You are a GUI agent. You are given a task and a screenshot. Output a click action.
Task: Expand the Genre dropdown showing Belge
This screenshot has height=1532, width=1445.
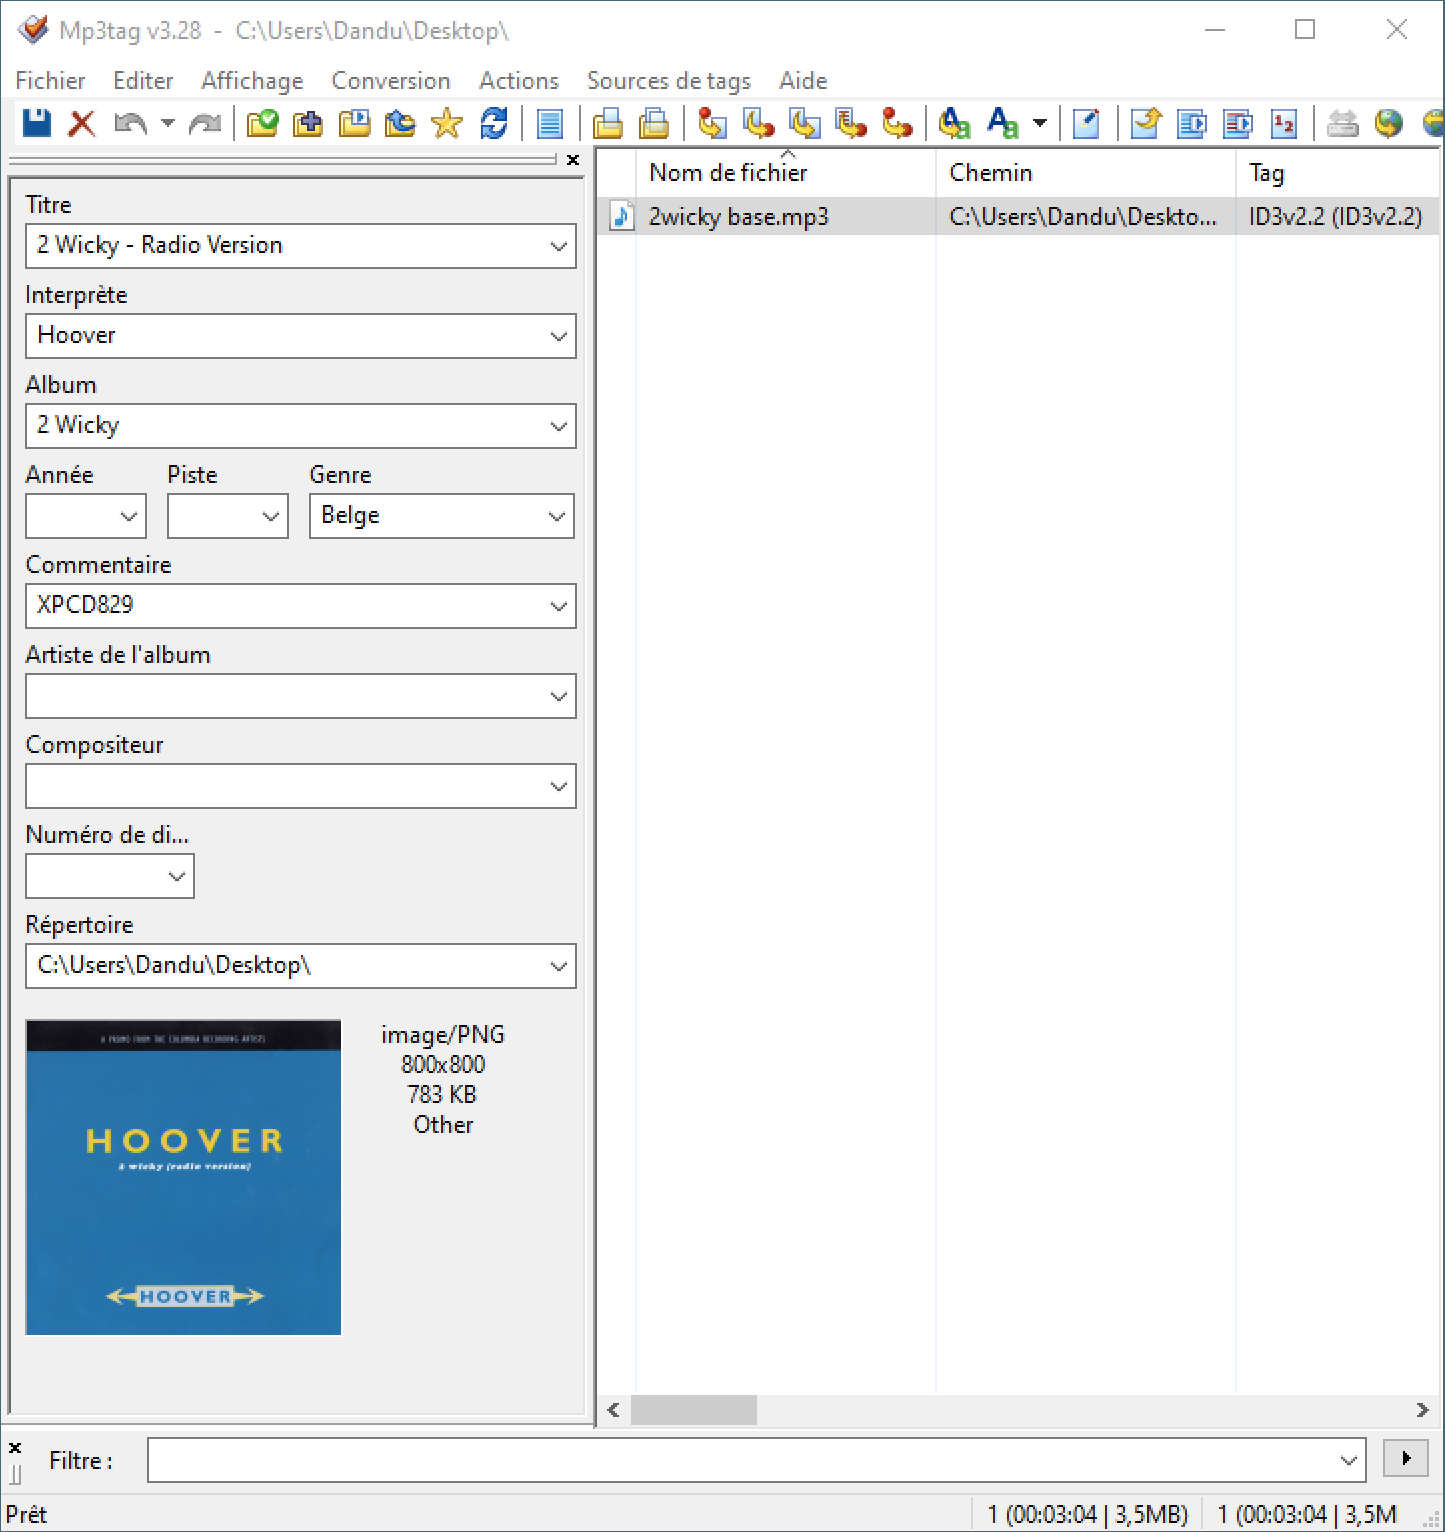click(556, 516)
